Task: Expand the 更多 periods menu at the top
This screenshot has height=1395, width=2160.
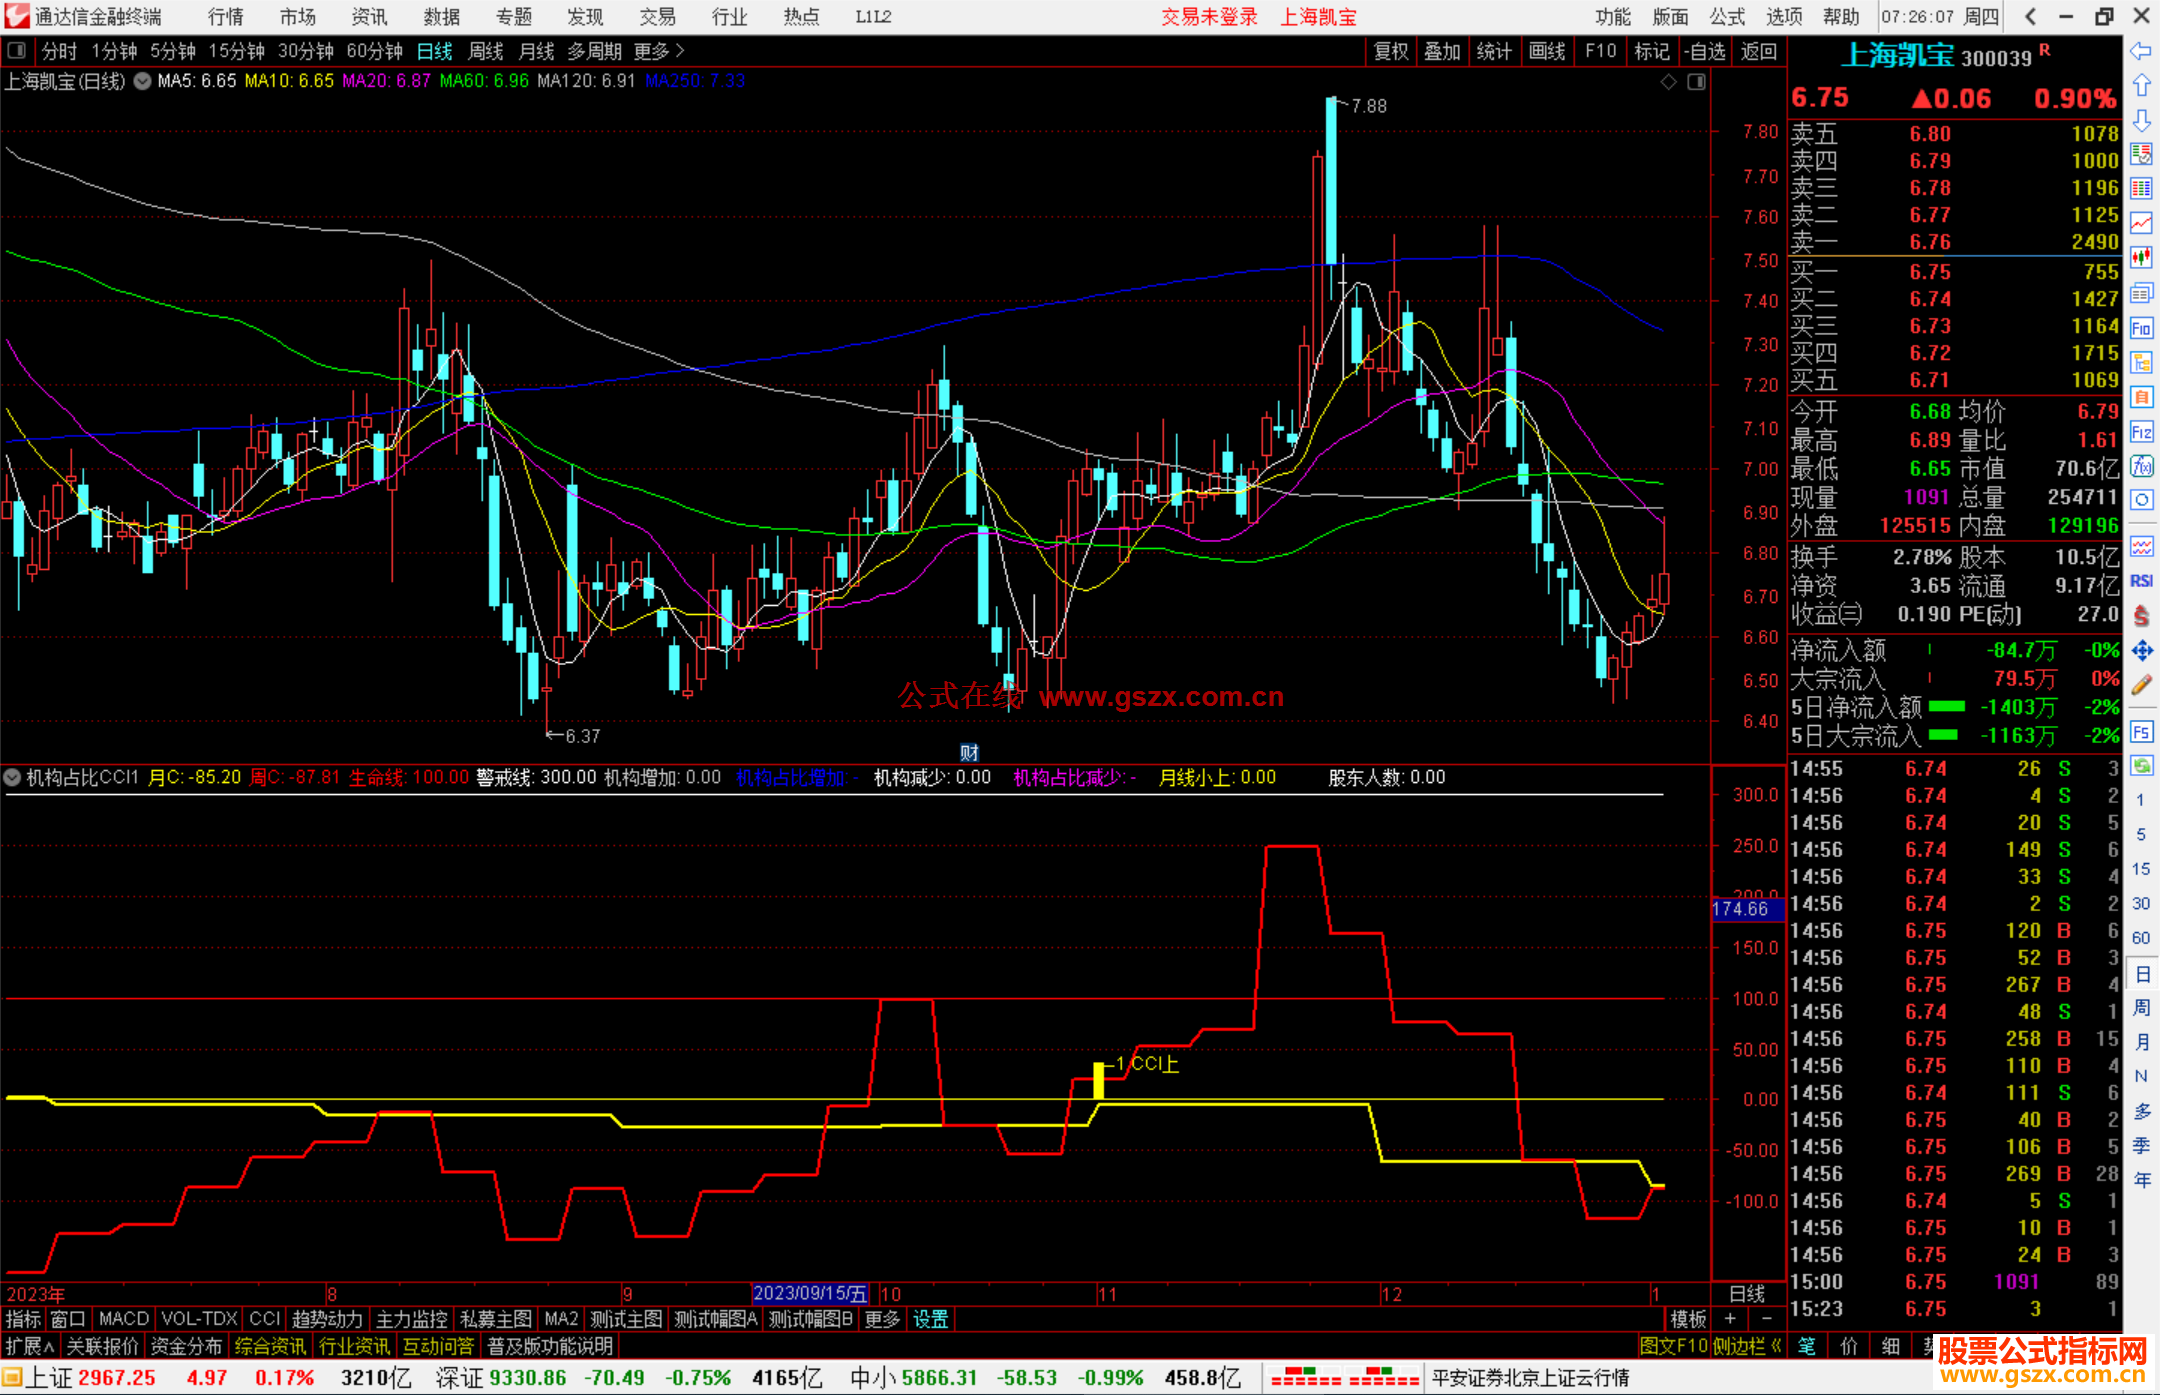Action: 659,51
